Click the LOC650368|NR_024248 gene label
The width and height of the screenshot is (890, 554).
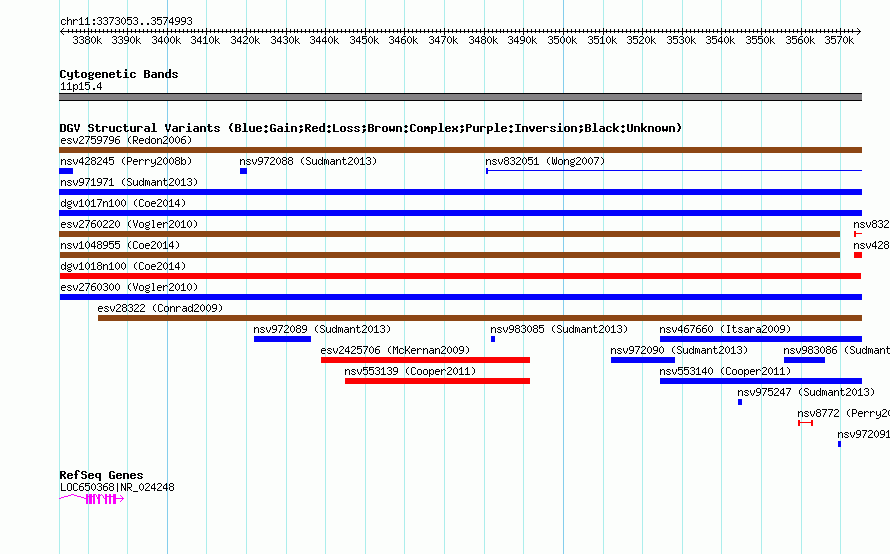(x=117, y=487)
